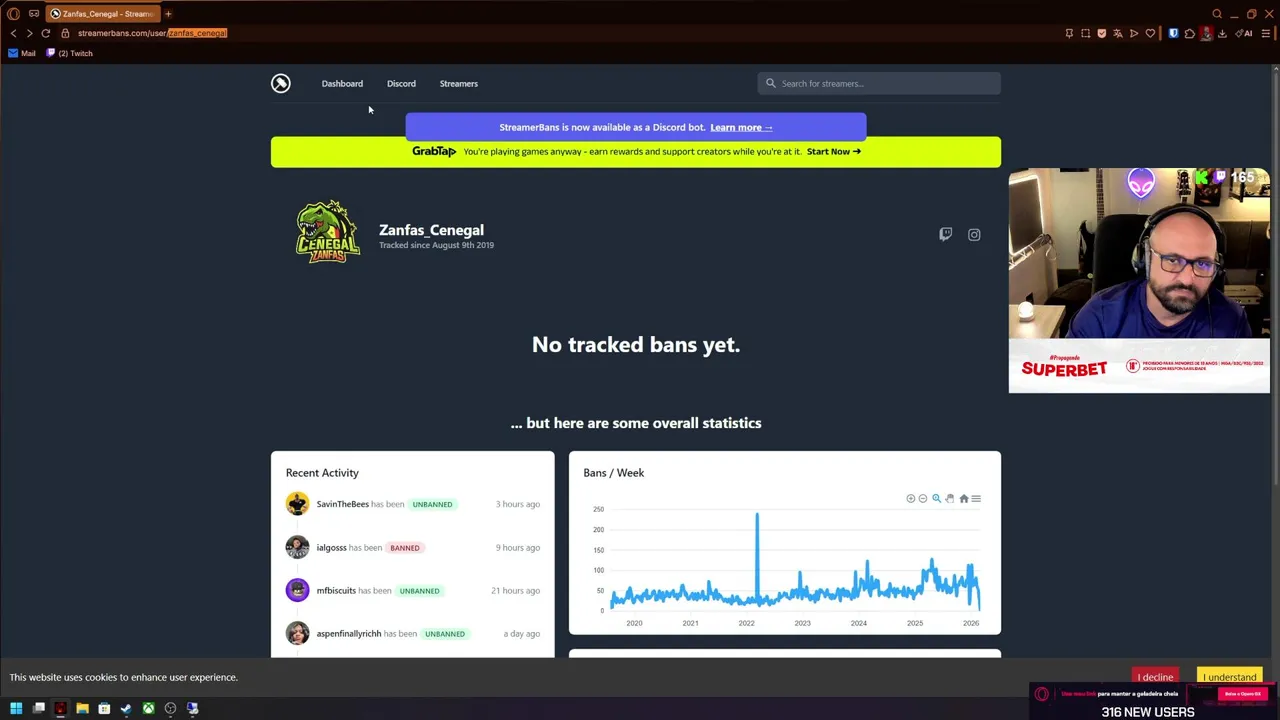Screen dimensions: 1280x720
Task: Open Task View on the taskbar
Action: click(39, 708)
